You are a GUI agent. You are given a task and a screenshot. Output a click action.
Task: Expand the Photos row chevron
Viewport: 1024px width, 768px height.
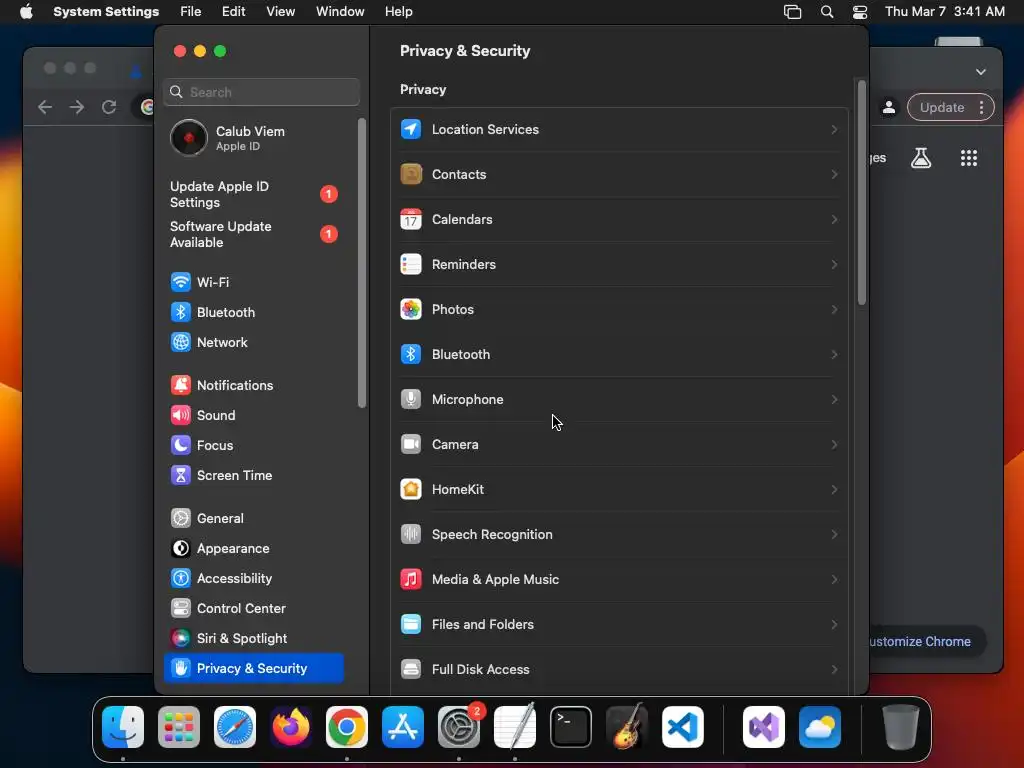(834, 310)
